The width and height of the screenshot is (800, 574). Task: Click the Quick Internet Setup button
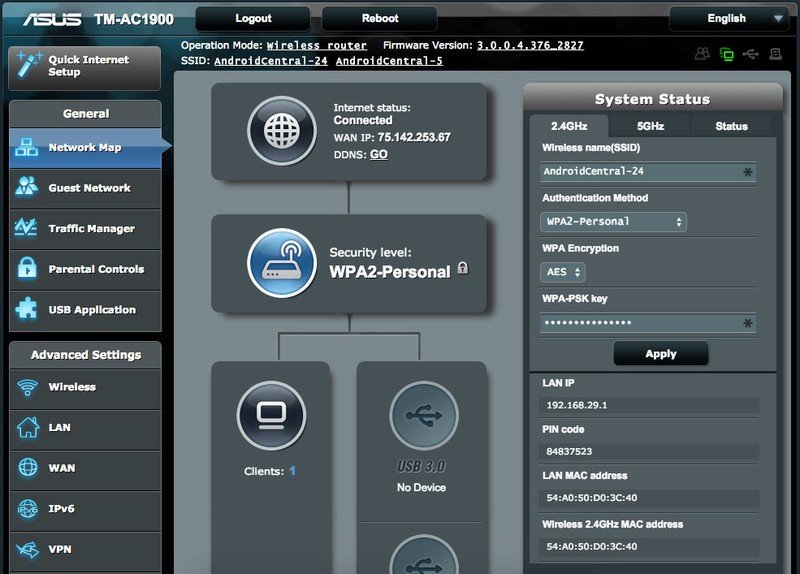coord(85,68)
